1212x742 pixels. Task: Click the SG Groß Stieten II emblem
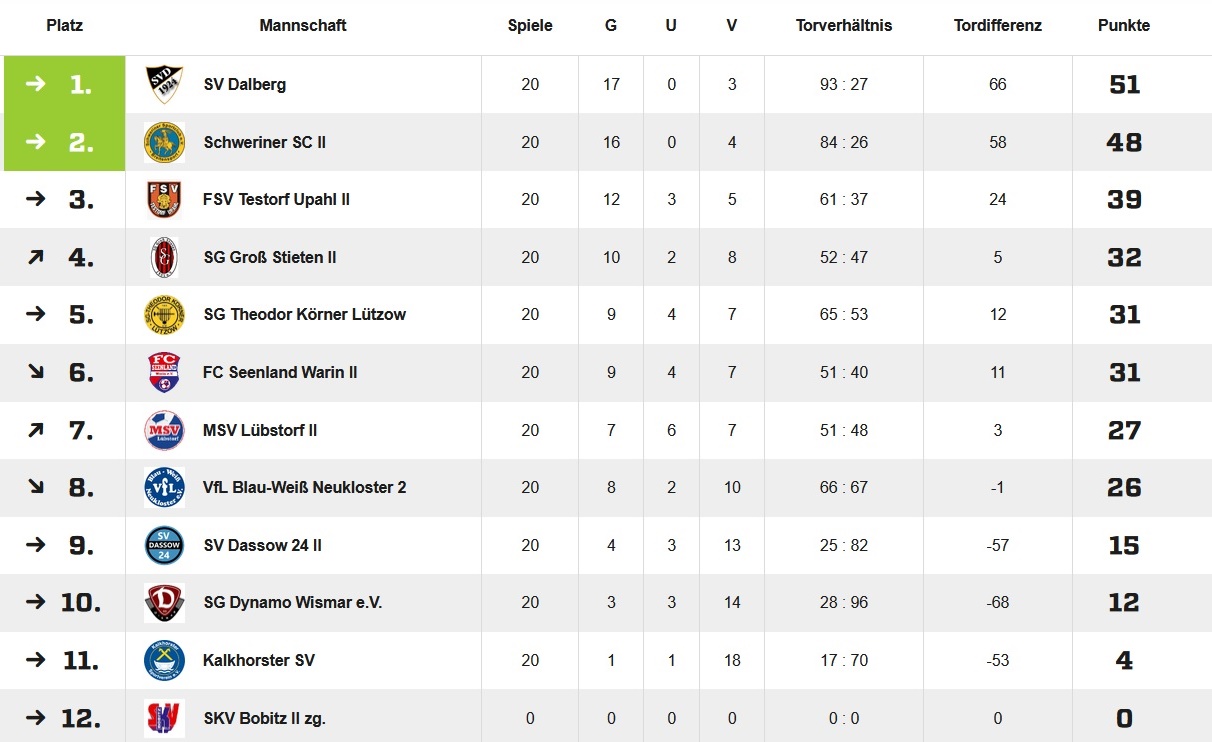click(164, 257)
